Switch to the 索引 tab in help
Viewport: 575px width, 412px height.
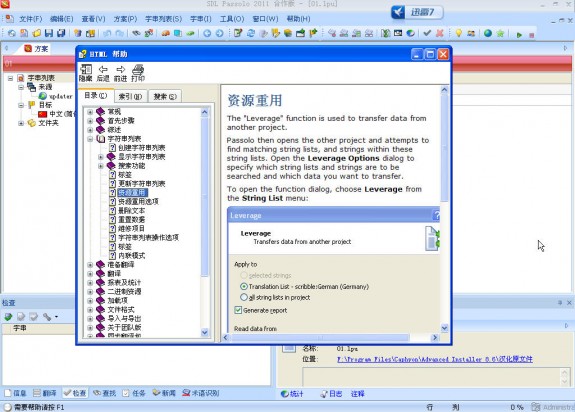(131, 96)
